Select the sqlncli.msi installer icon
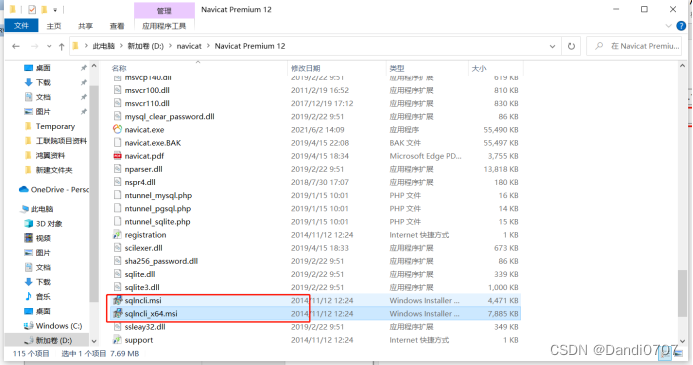The height and width of the screenshot is (365, 693). tap(117, 300)
